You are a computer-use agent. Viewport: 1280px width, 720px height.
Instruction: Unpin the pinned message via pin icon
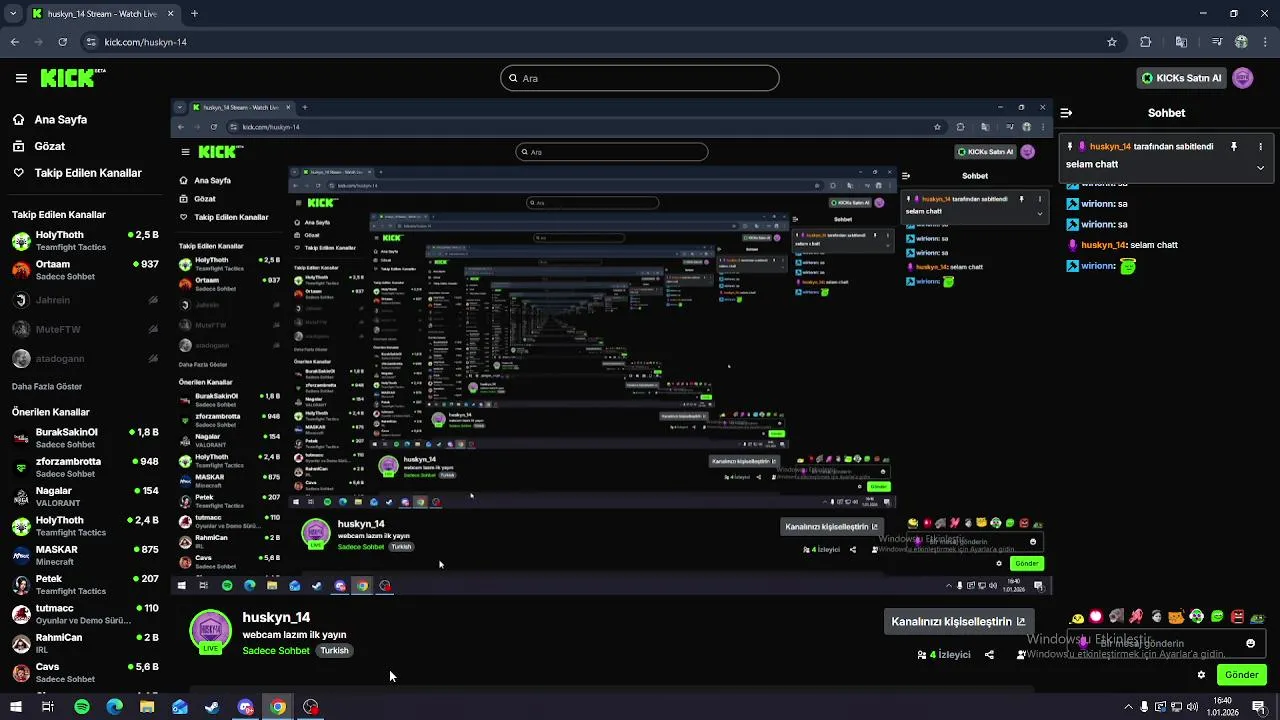coord(1234,146)
